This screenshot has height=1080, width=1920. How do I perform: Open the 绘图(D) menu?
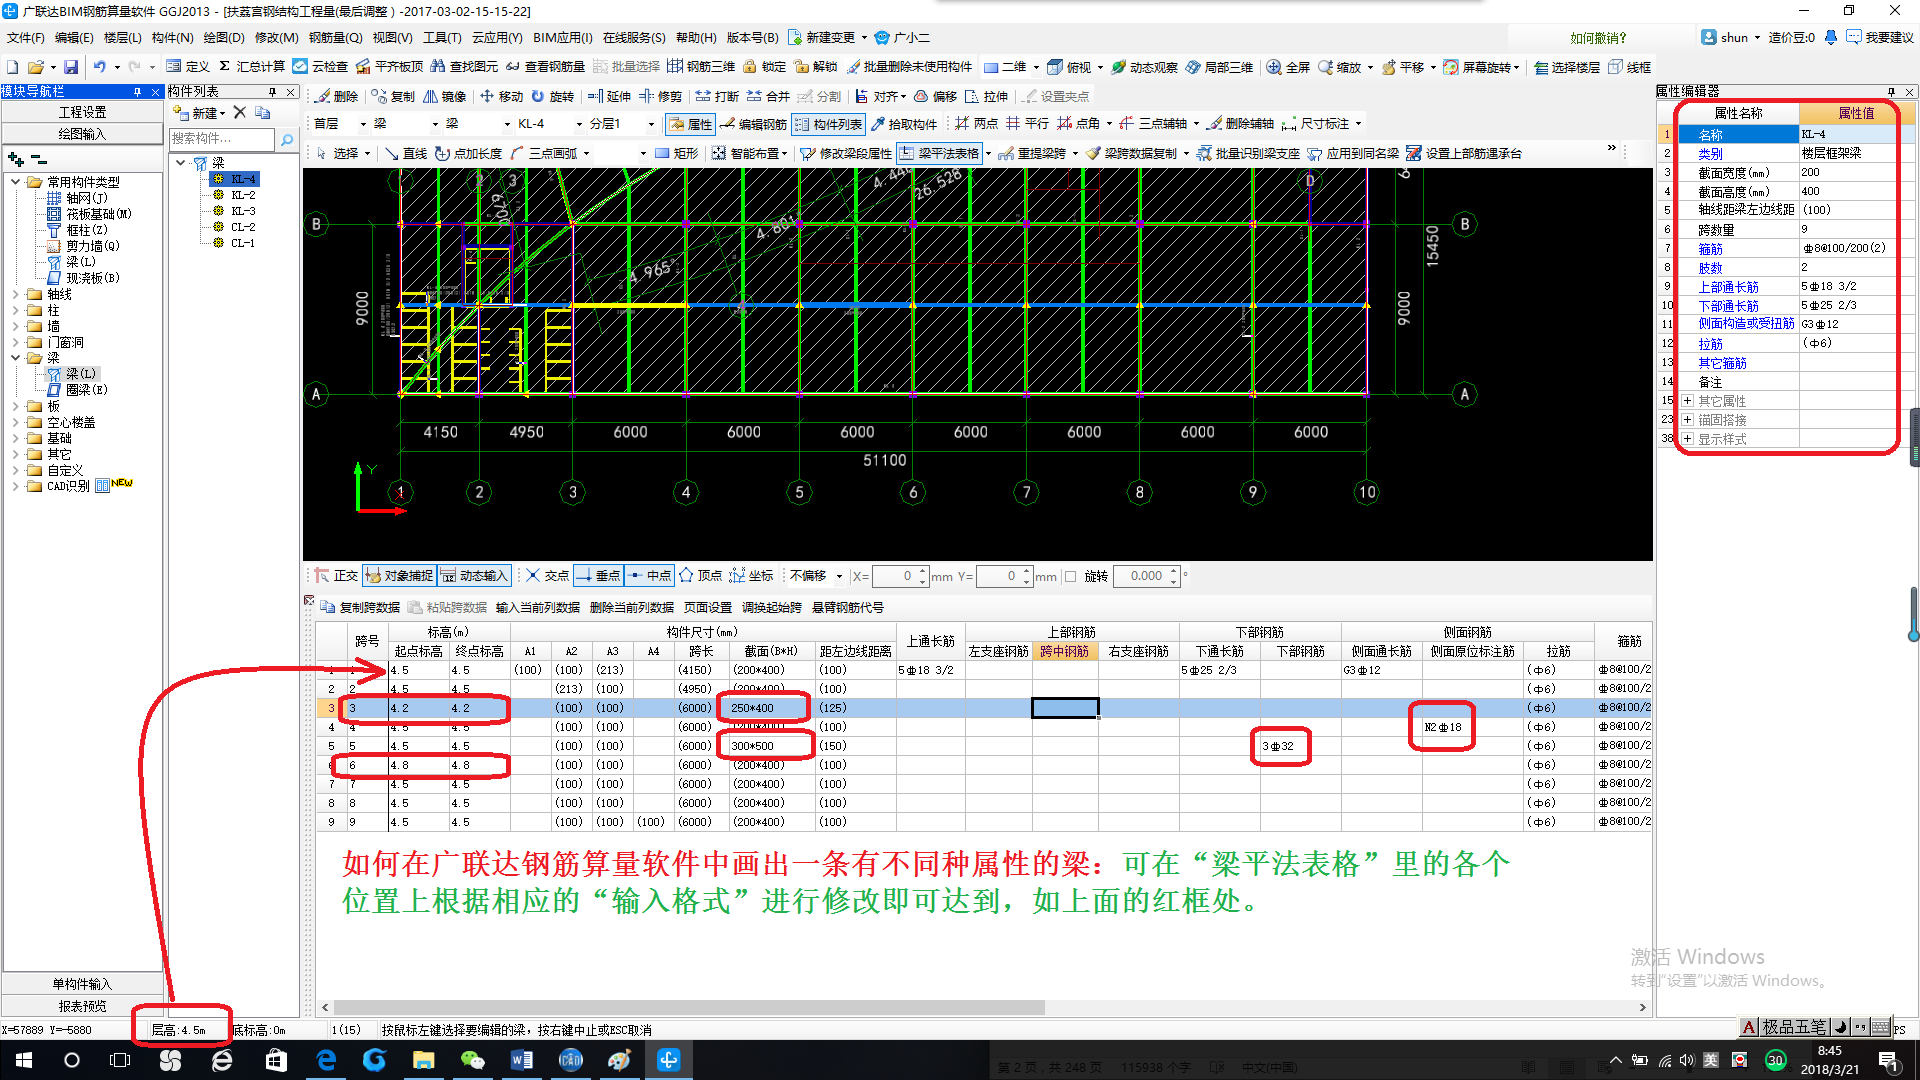point(223,37)
